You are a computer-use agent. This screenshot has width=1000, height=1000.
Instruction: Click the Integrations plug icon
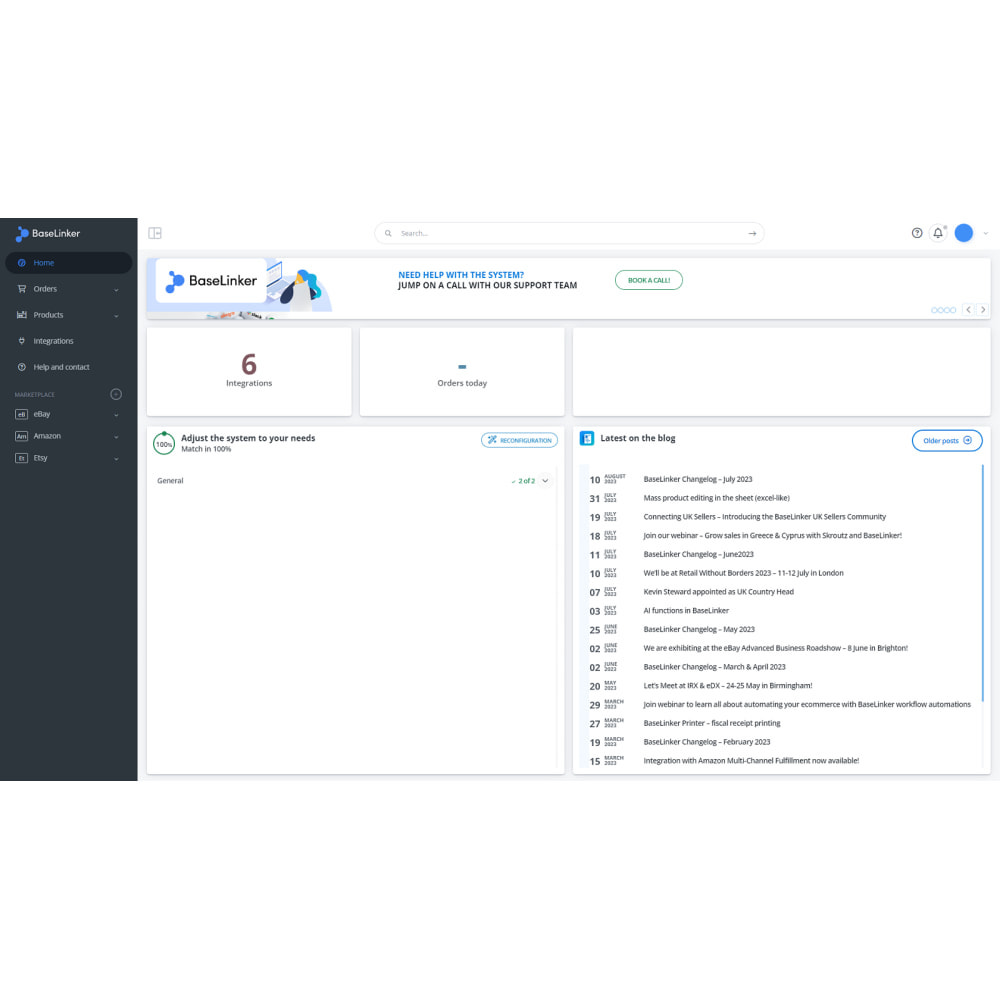[x=22, y=341]
